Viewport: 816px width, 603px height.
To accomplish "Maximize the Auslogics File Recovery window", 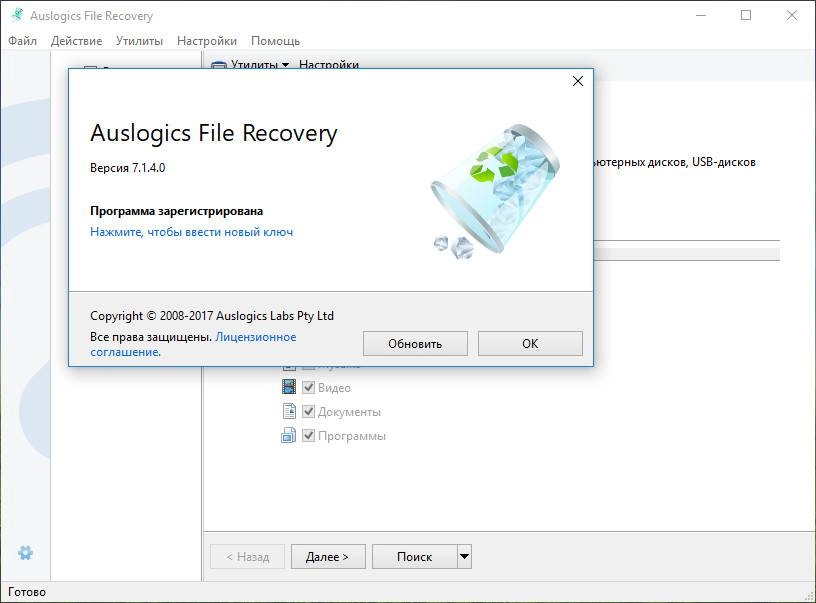I will (746, 16).
